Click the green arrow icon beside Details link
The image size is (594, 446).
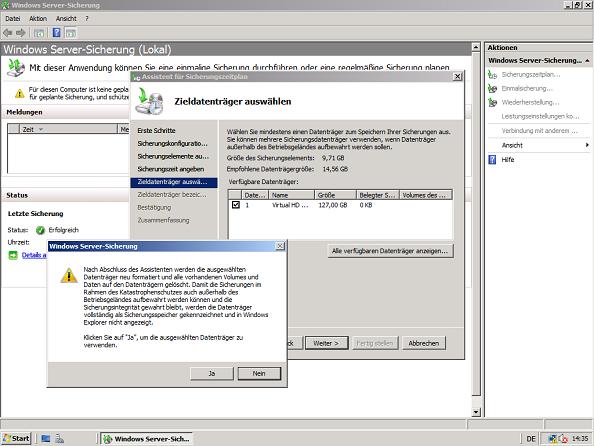coord(13,255)
